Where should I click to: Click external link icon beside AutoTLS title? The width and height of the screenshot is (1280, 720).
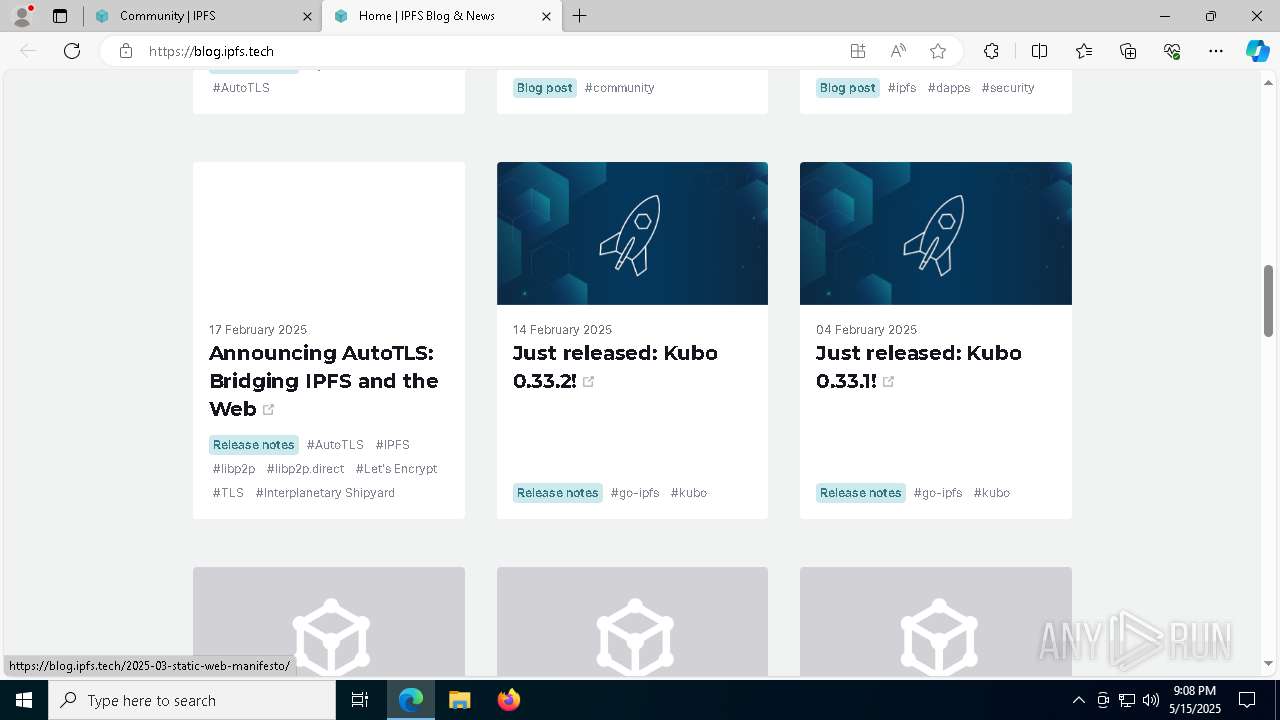268,410
